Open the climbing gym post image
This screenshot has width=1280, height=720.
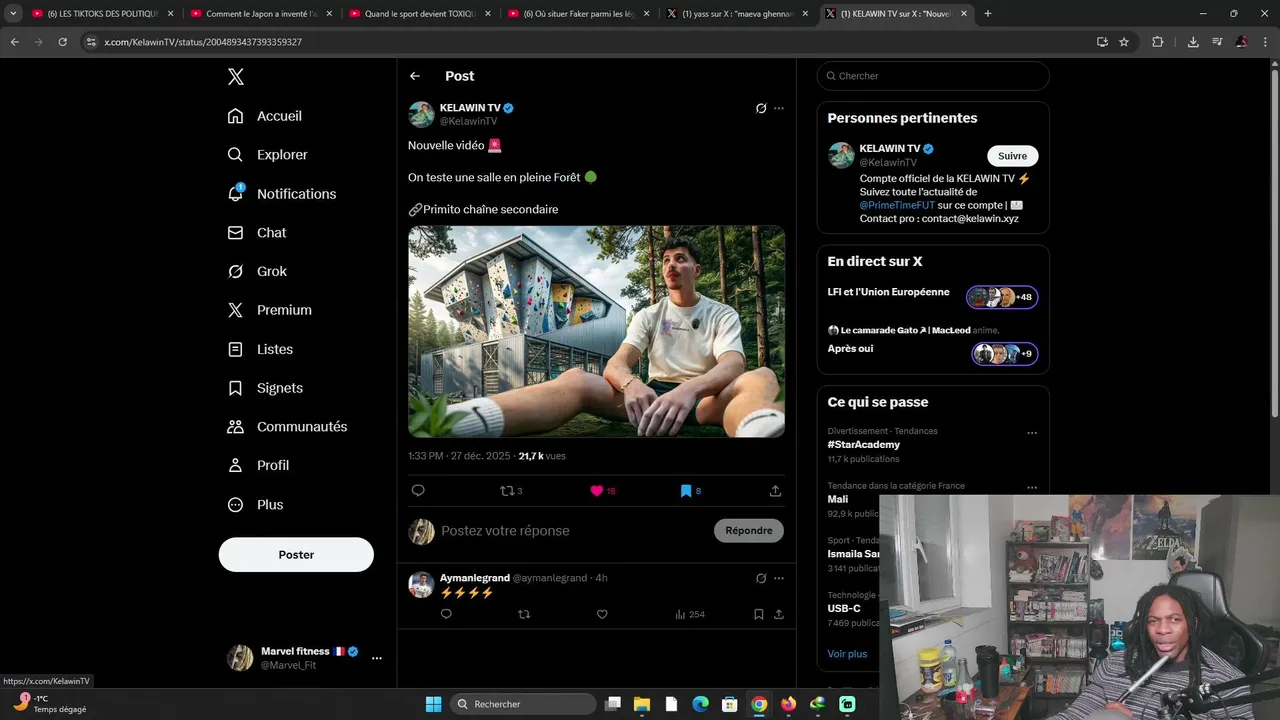[596, 331]
